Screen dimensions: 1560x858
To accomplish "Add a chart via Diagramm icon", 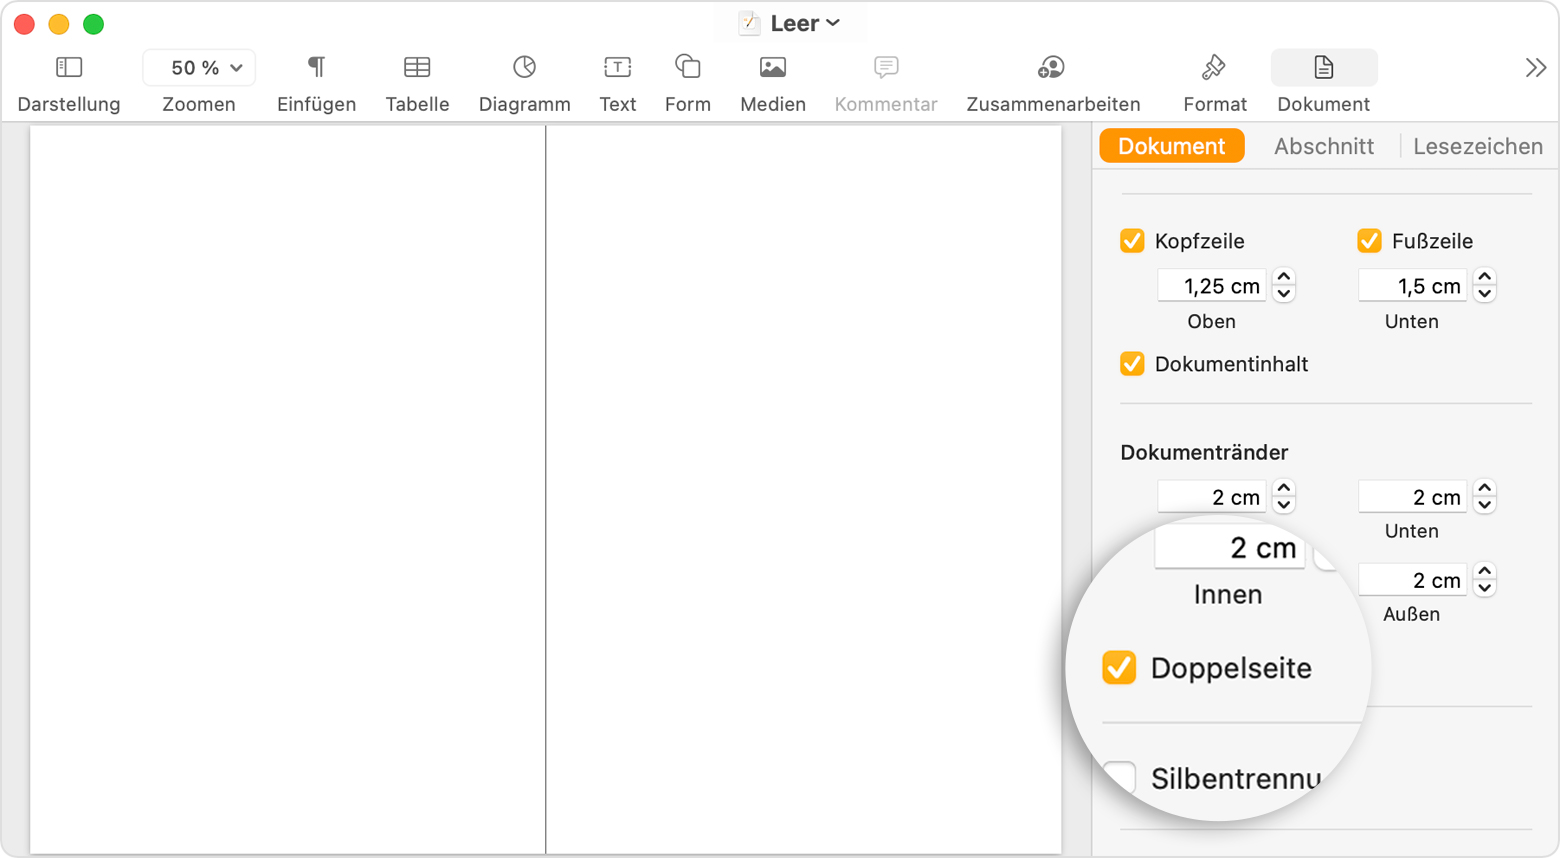I will 524,68.
